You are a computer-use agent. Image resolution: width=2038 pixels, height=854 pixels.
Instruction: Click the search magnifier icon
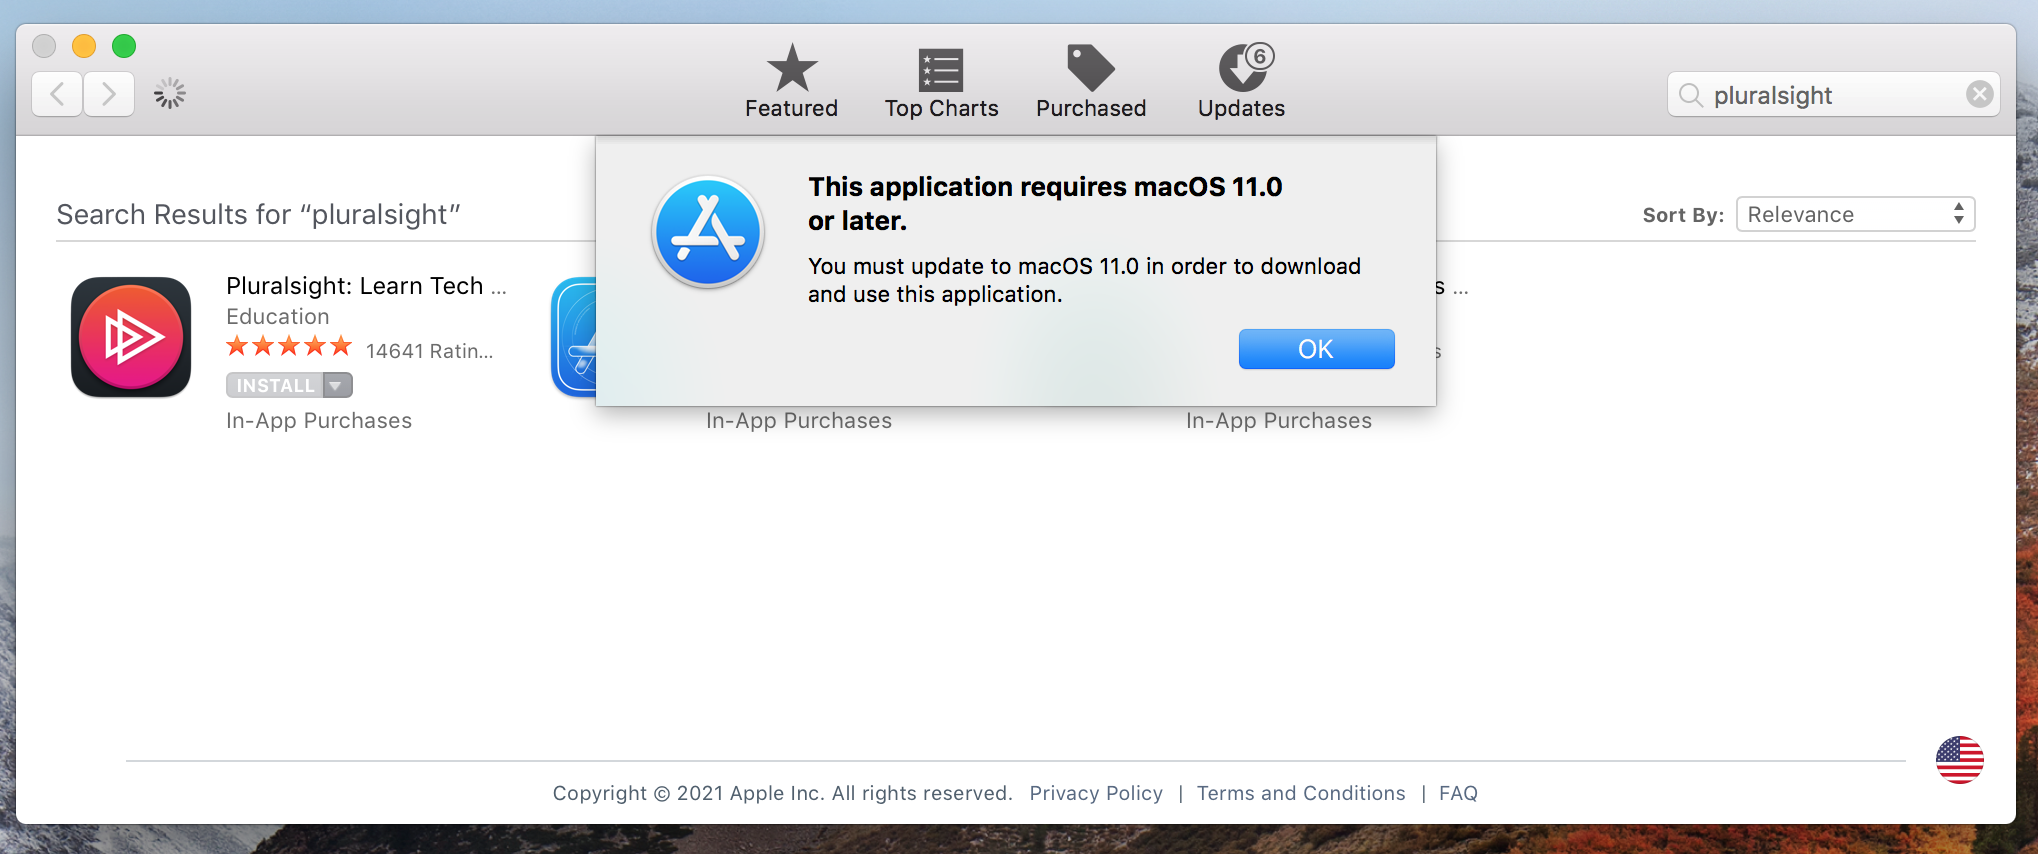1690,95
